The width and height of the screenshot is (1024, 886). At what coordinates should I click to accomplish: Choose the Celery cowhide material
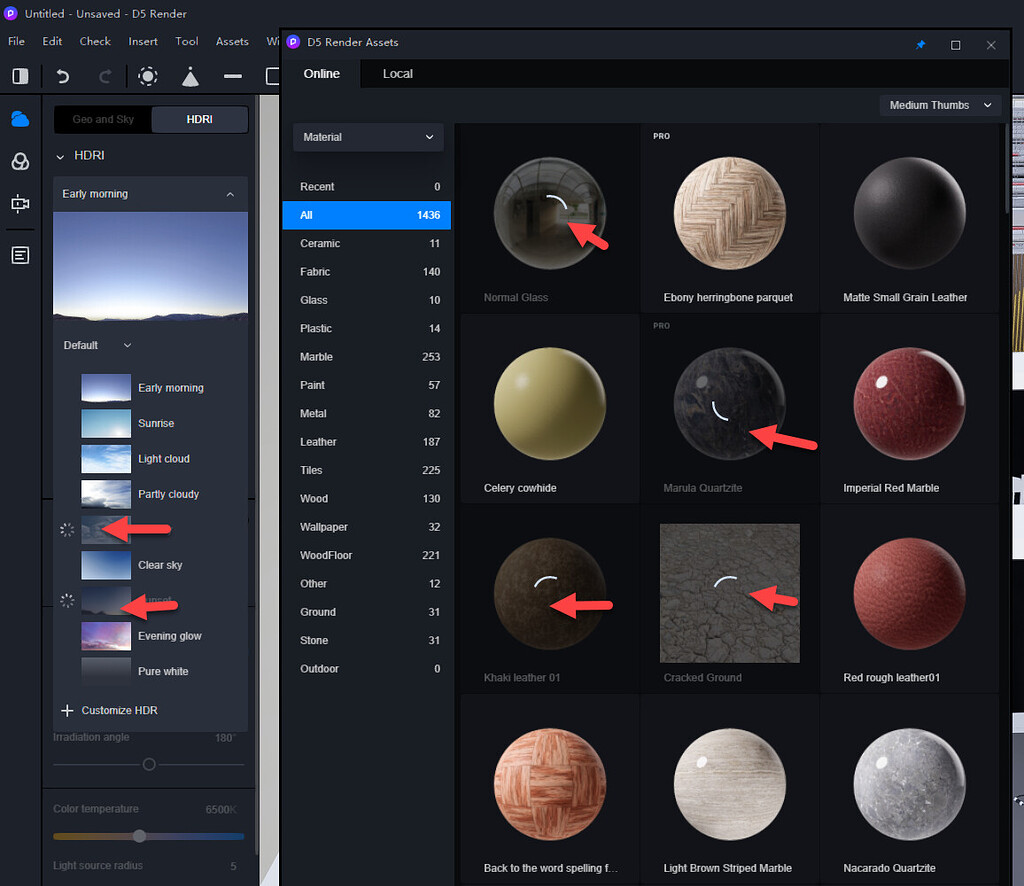click(549, 403)
